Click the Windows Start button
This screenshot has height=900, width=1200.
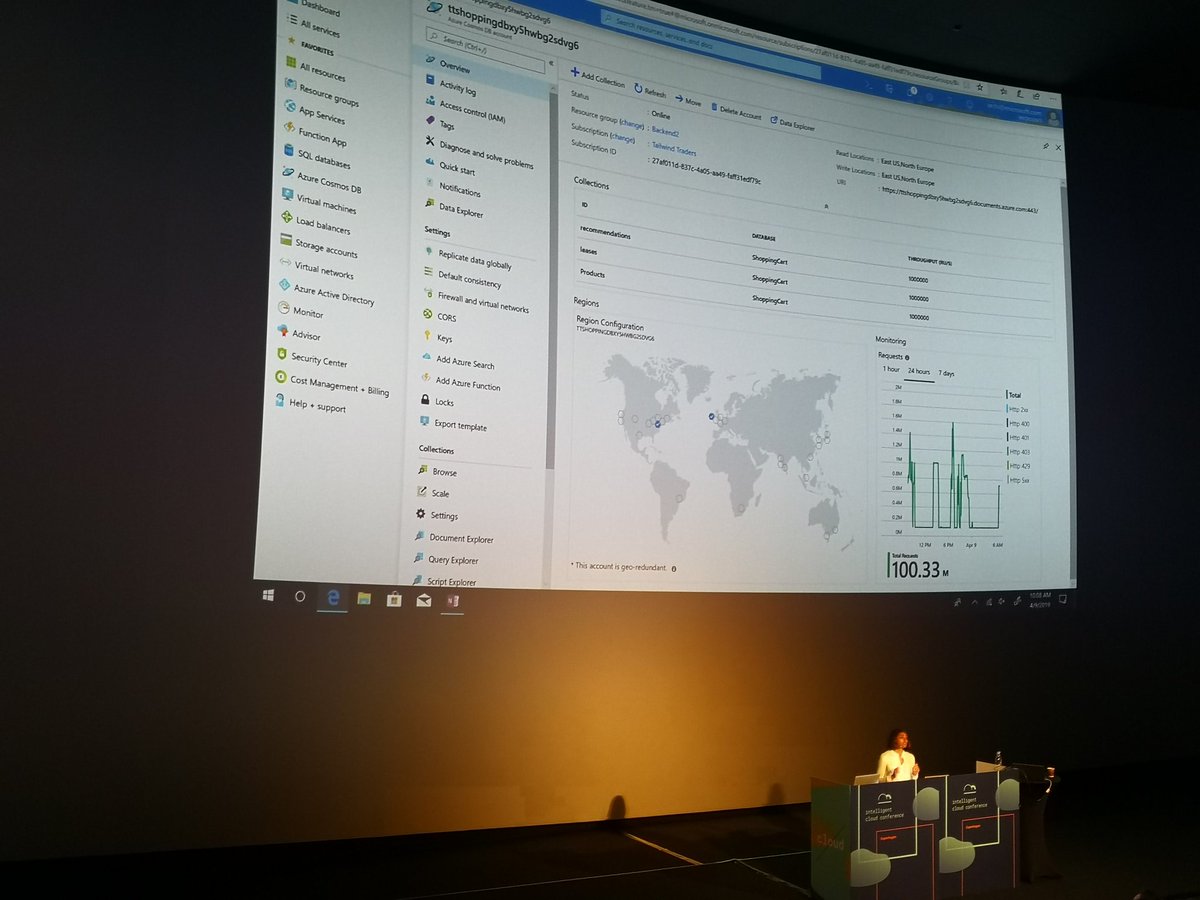268,595
